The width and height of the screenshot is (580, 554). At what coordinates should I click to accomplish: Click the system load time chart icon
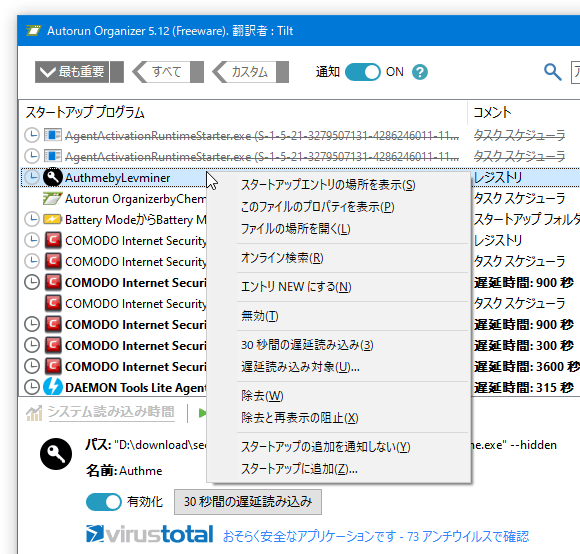coord(34,413)
